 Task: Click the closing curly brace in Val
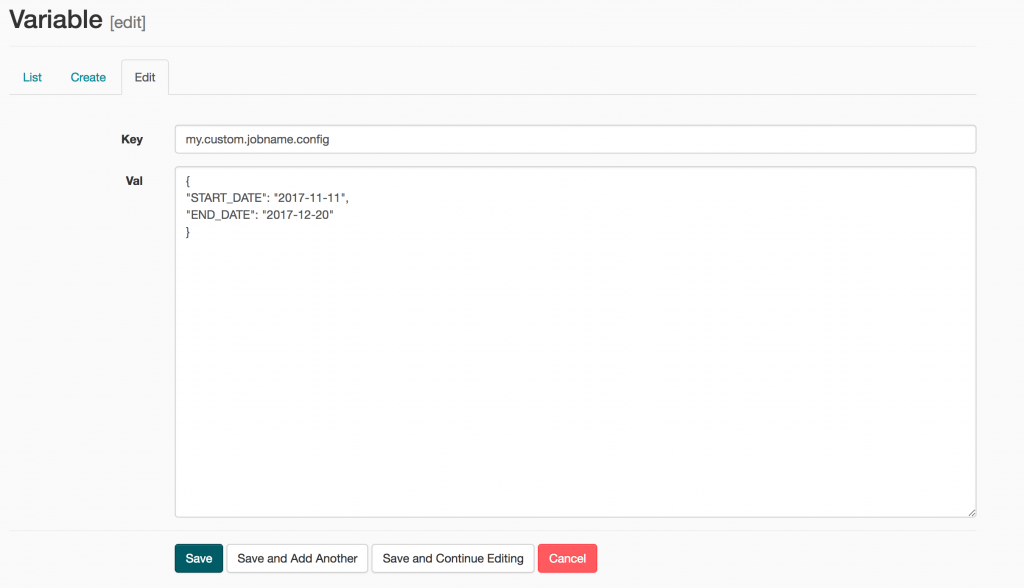tap(188, 232)
